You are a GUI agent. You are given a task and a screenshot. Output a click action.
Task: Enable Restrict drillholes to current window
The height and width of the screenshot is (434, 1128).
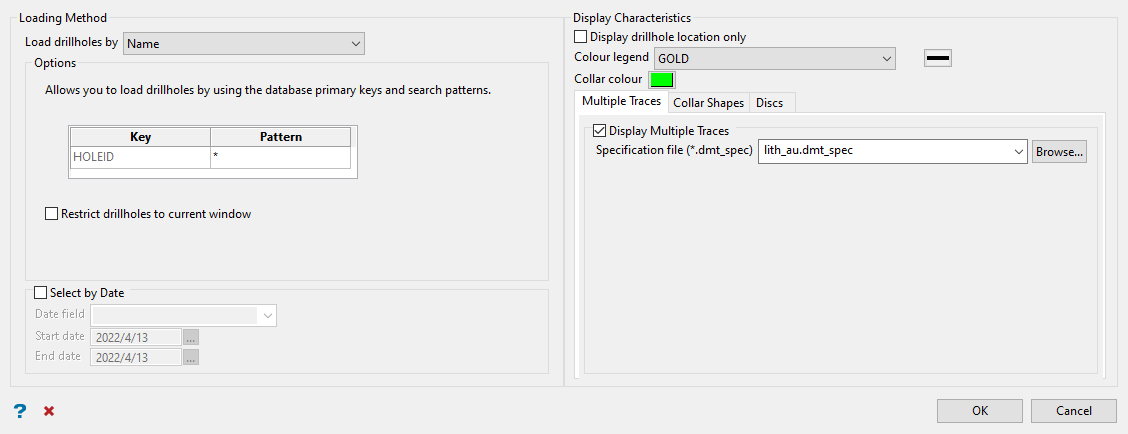point(52,213)
